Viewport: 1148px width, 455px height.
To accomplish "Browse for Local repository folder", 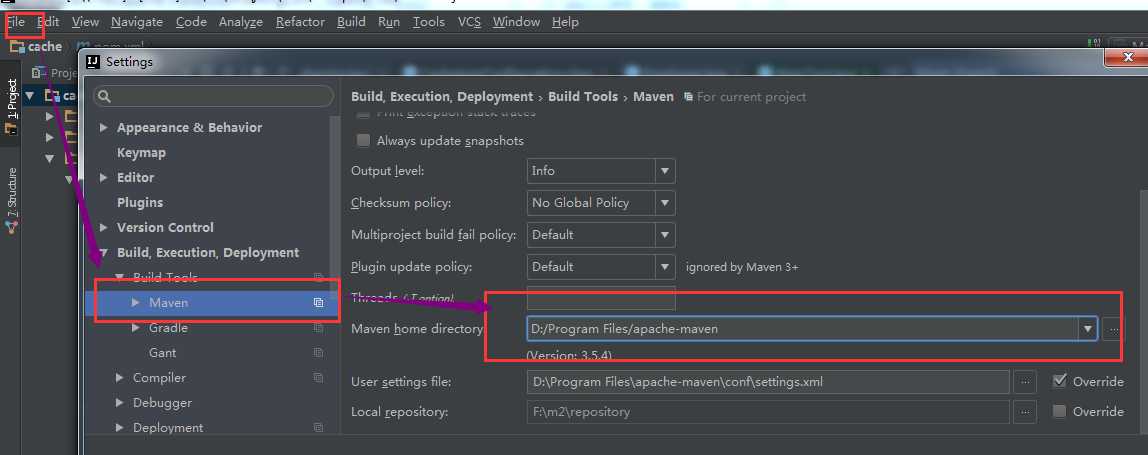I will 1025,412.
